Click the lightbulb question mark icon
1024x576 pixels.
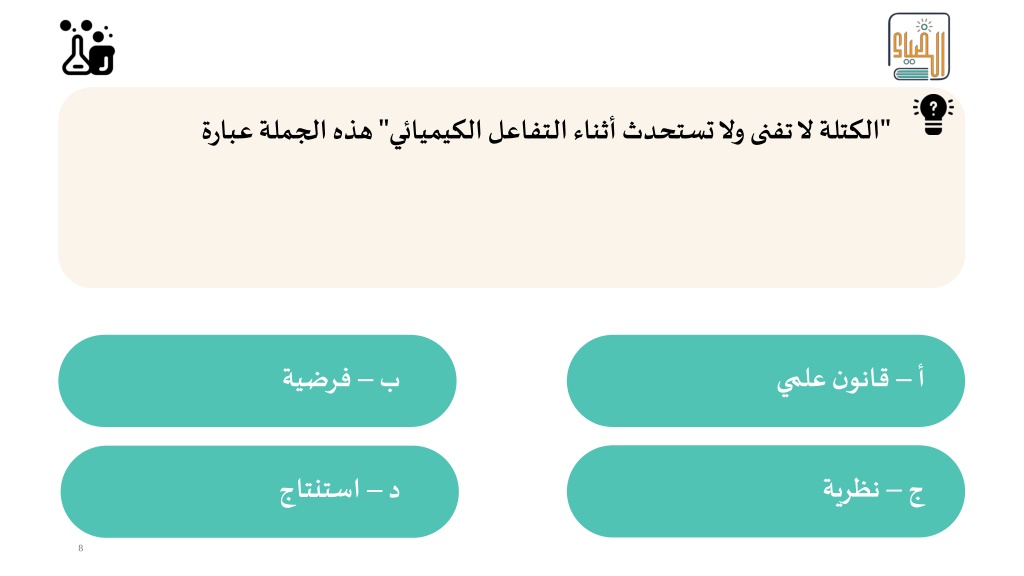click(x=933, y=116)
